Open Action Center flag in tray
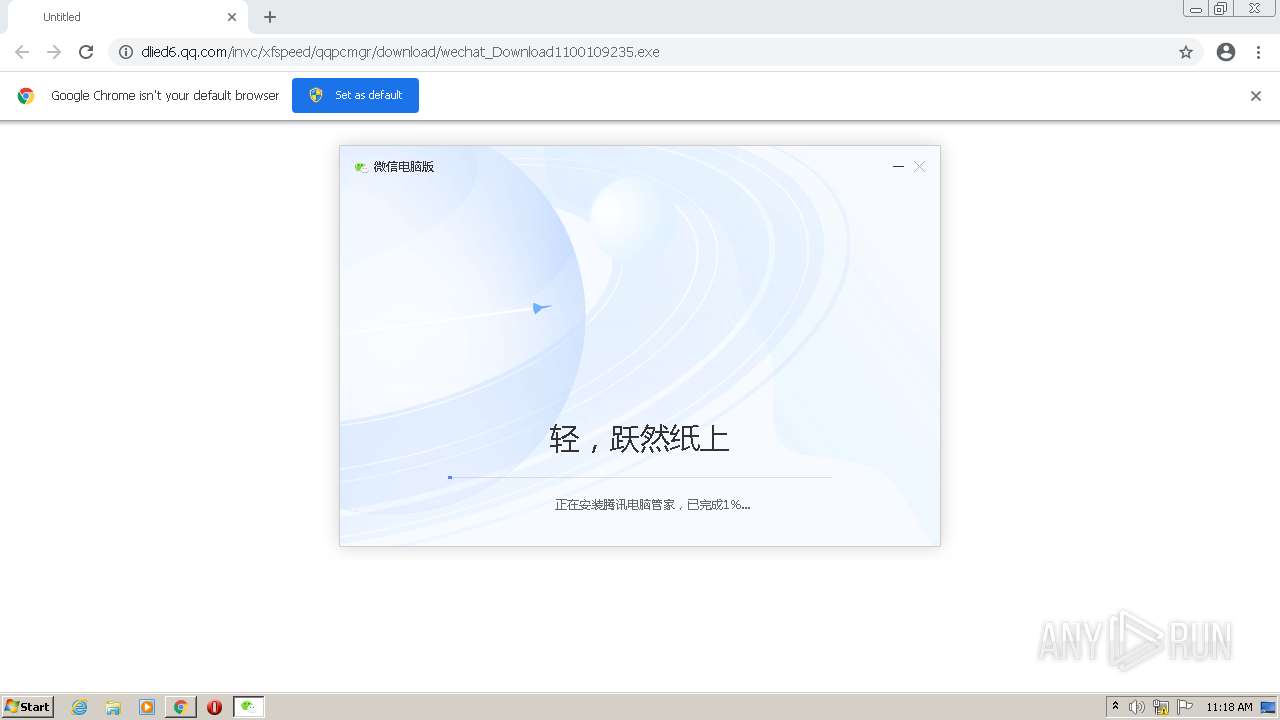The width and height of the screenshot is (1280, 720). [x=1185, y=707]
